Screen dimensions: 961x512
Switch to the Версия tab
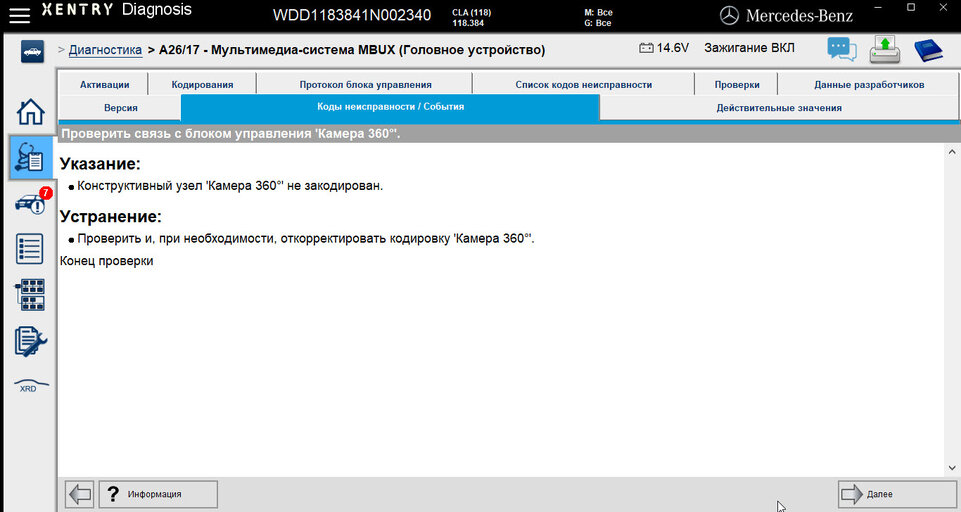(121, 107)
